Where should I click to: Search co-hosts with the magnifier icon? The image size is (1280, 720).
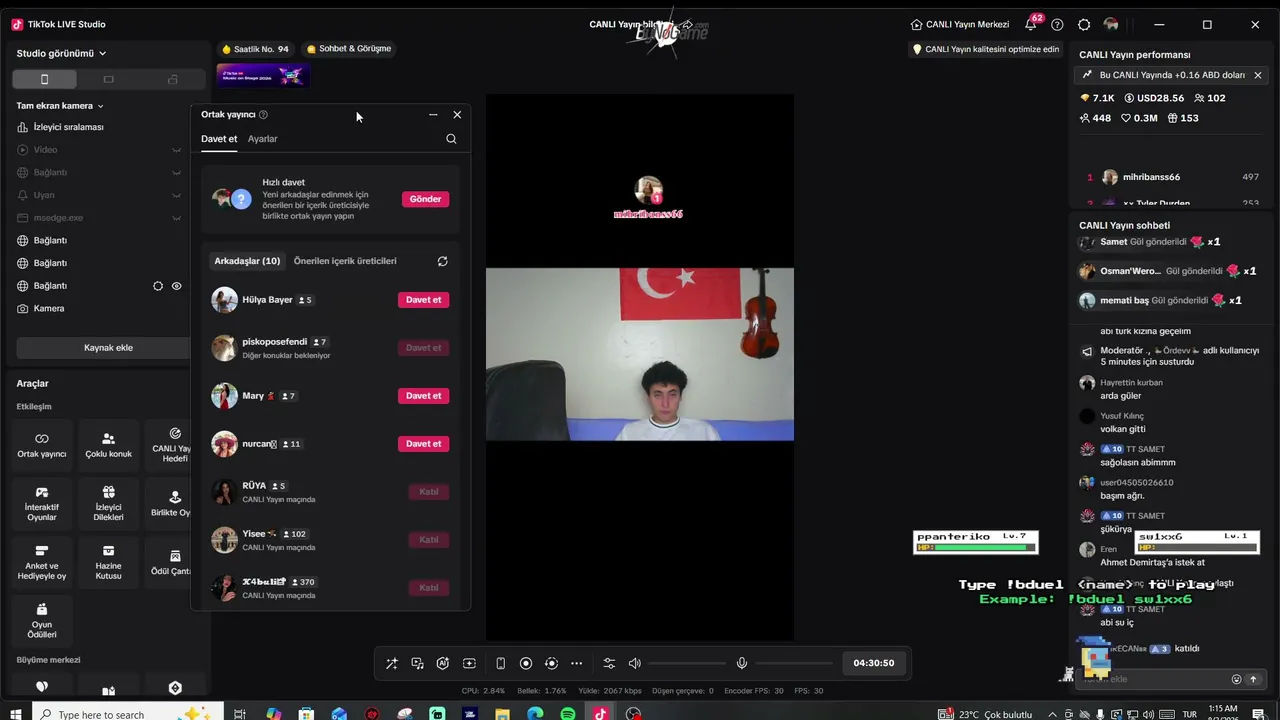coord(451,139)
